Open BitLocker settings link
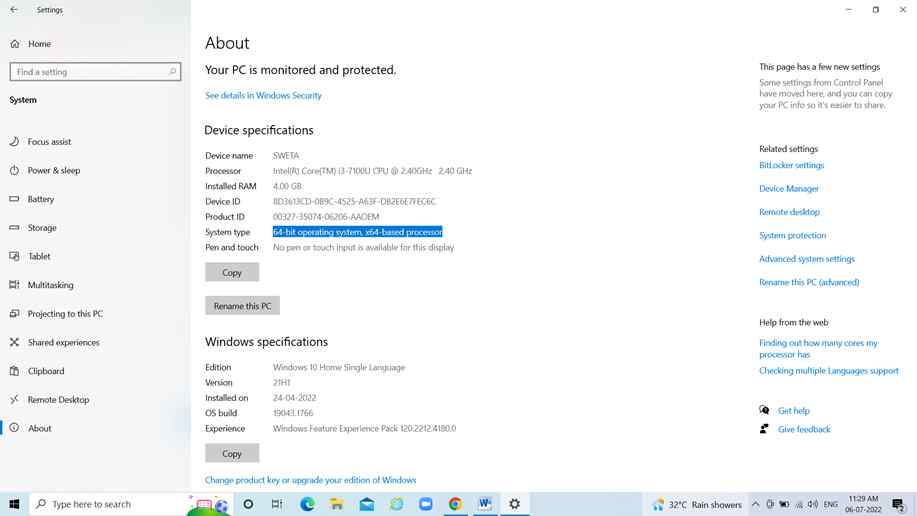Image resolution: width=917 pixels, height=516 pixels. click(x=791, y=166)
